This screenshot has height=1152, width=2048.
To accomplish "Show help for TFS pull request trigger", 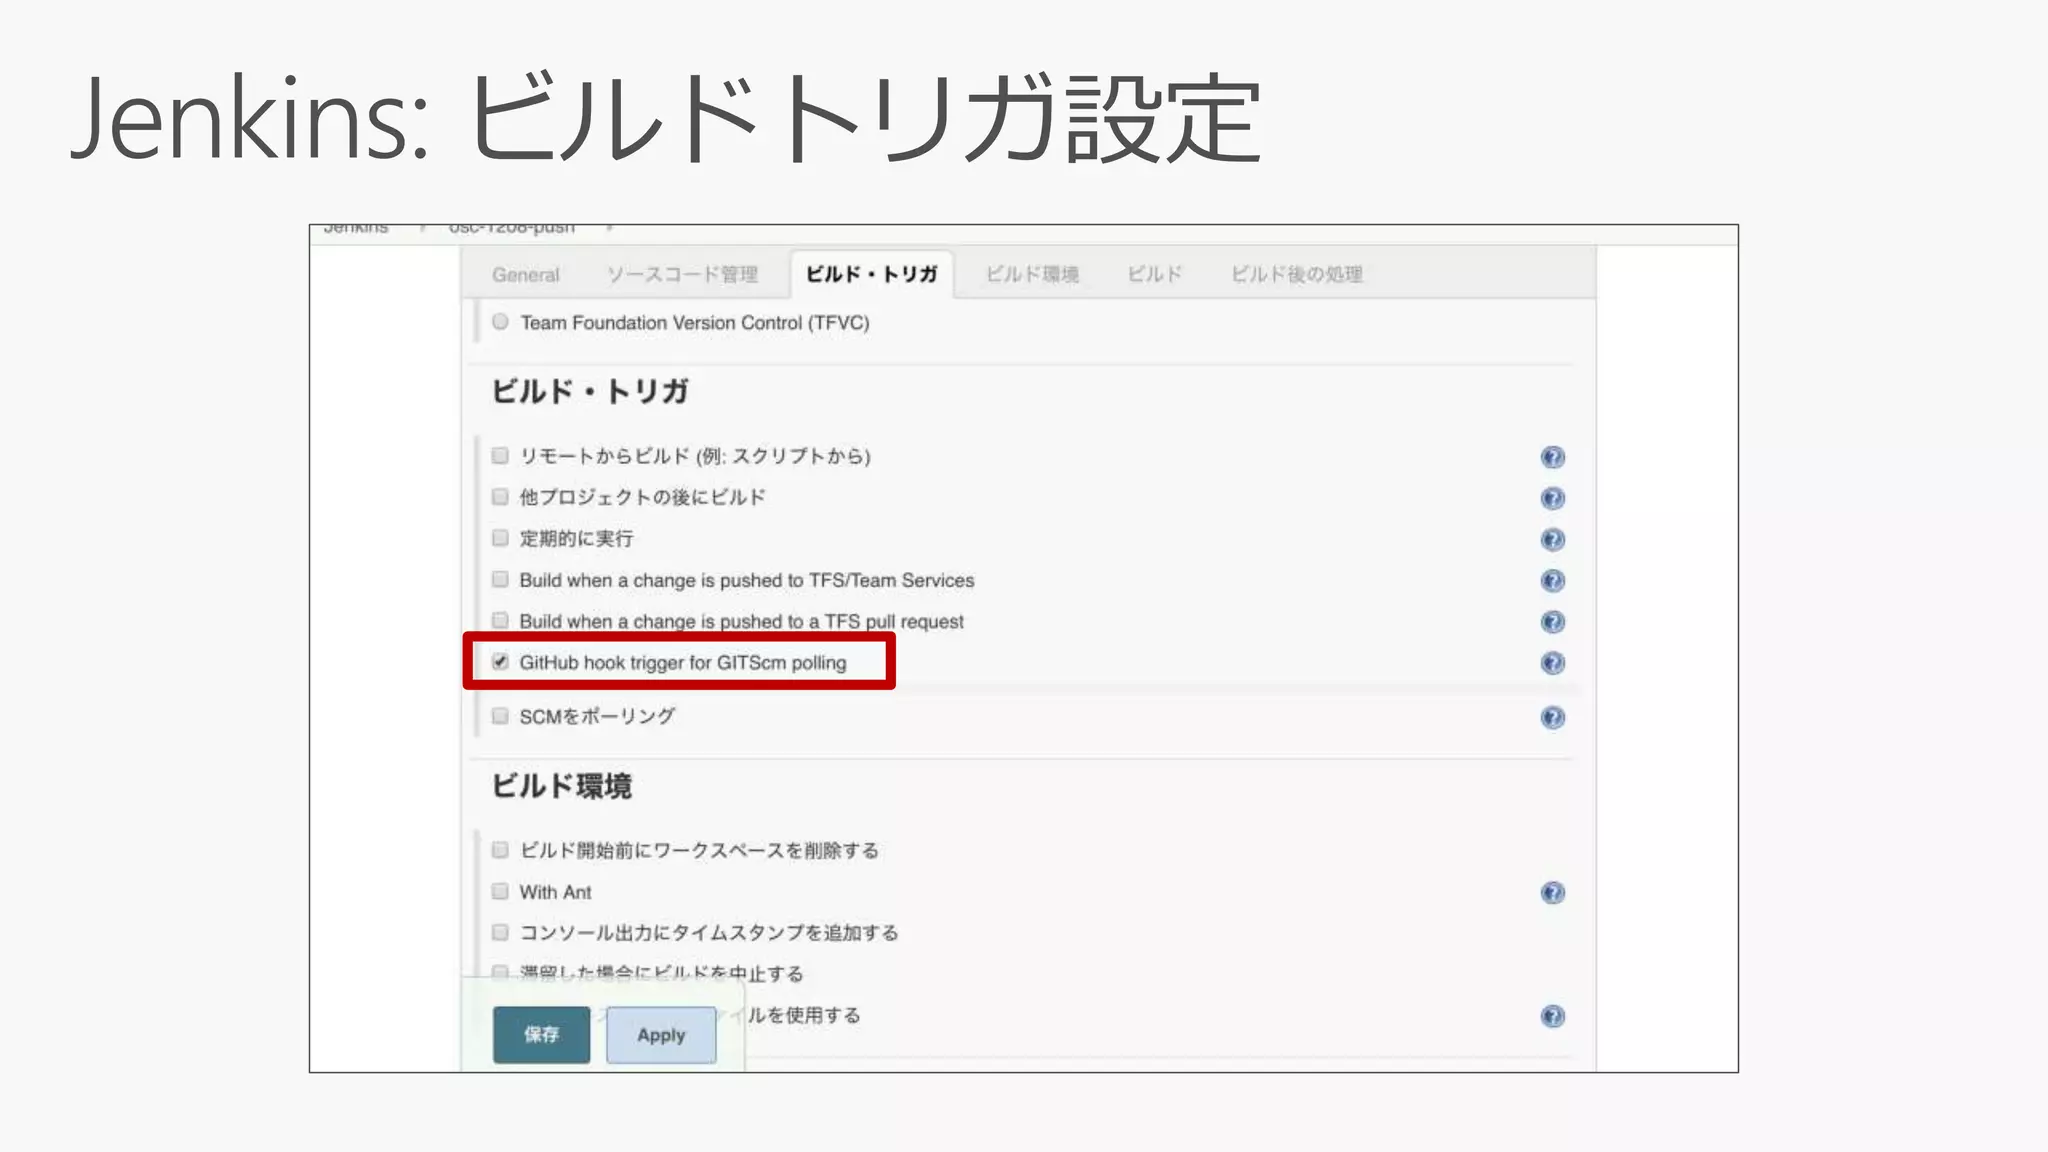I will tap(1552, 622).
